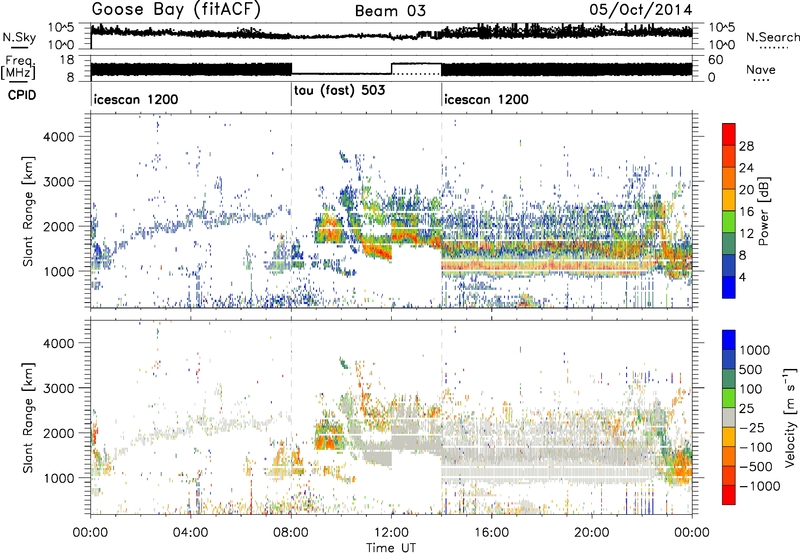
Task: Click the noise trace in the N.Sky panel
Action: tap(391, 35)
